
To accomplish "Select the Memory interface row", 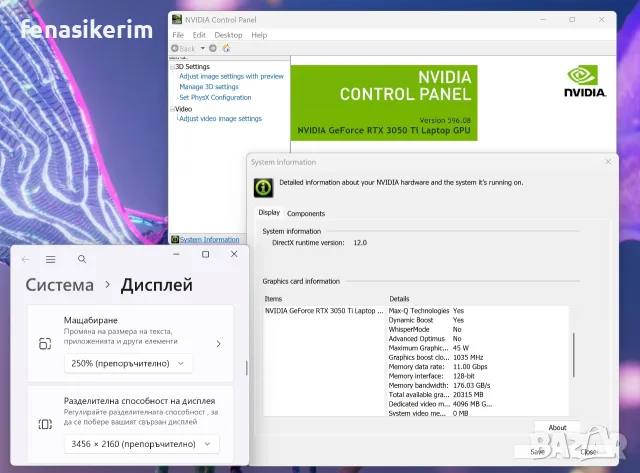I will [x=432, y=376].
